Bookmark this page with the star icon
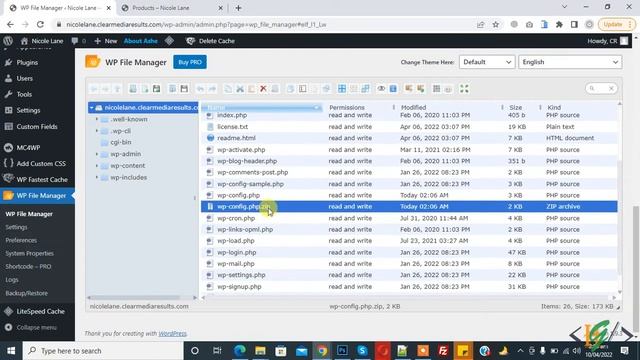 click(496, 24)
